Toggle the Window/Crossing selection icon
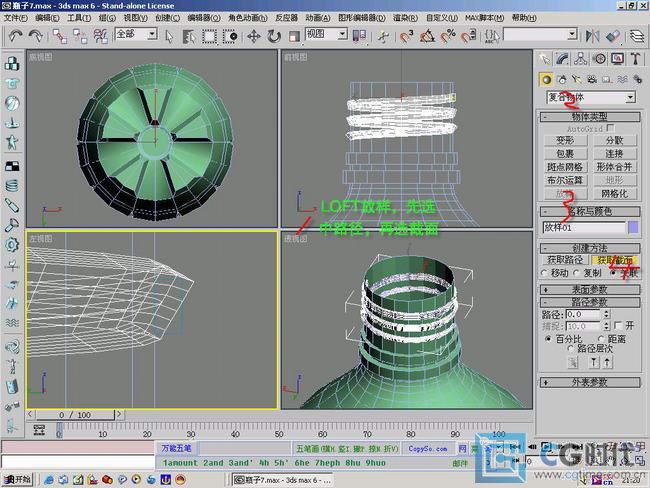The height and width of the screenshot is (488, 650). (230, 36)
